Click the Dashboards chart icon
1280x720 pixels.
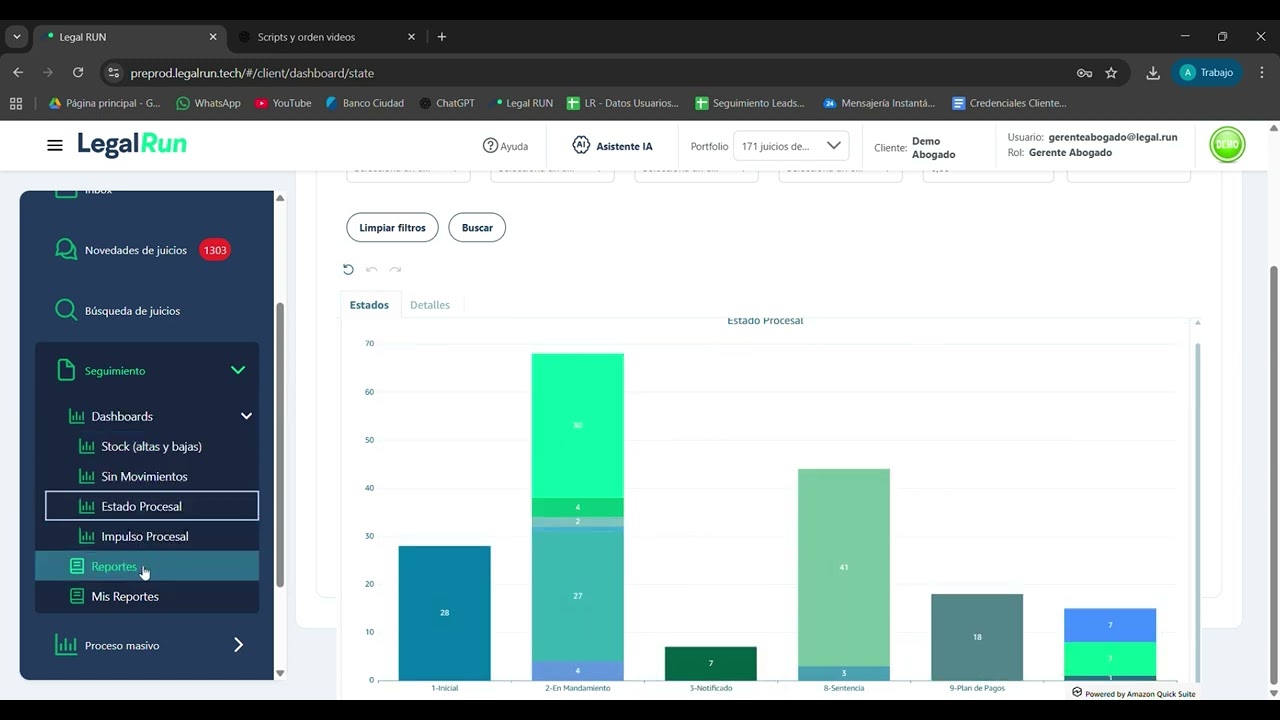pos(75,416)
